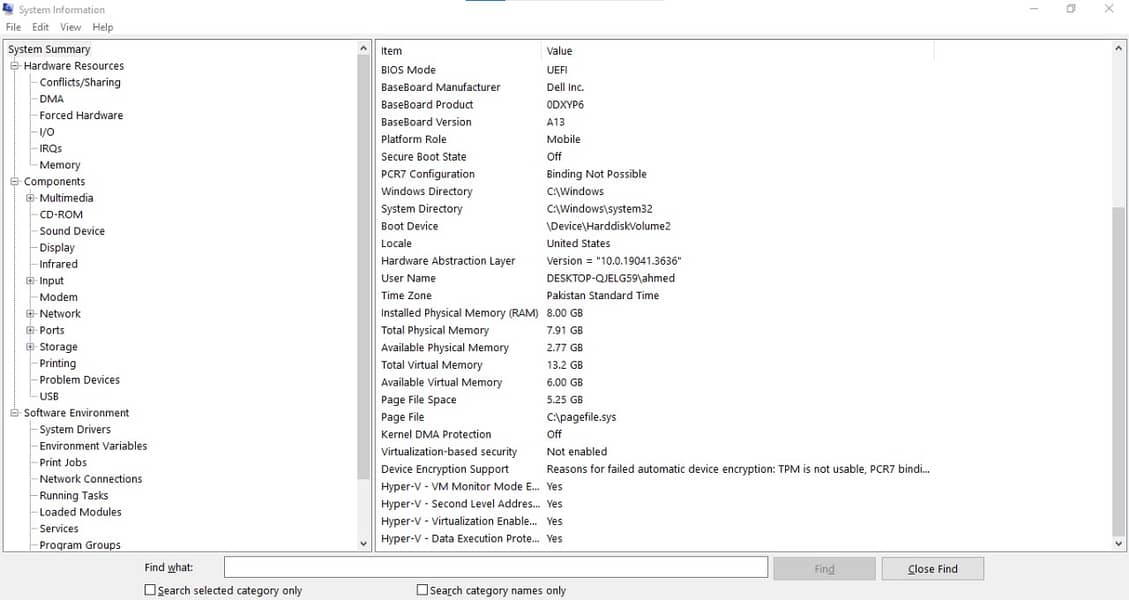Open Running Tasks in the tree
Screen dimensions: 1129x600
[73, 495]
